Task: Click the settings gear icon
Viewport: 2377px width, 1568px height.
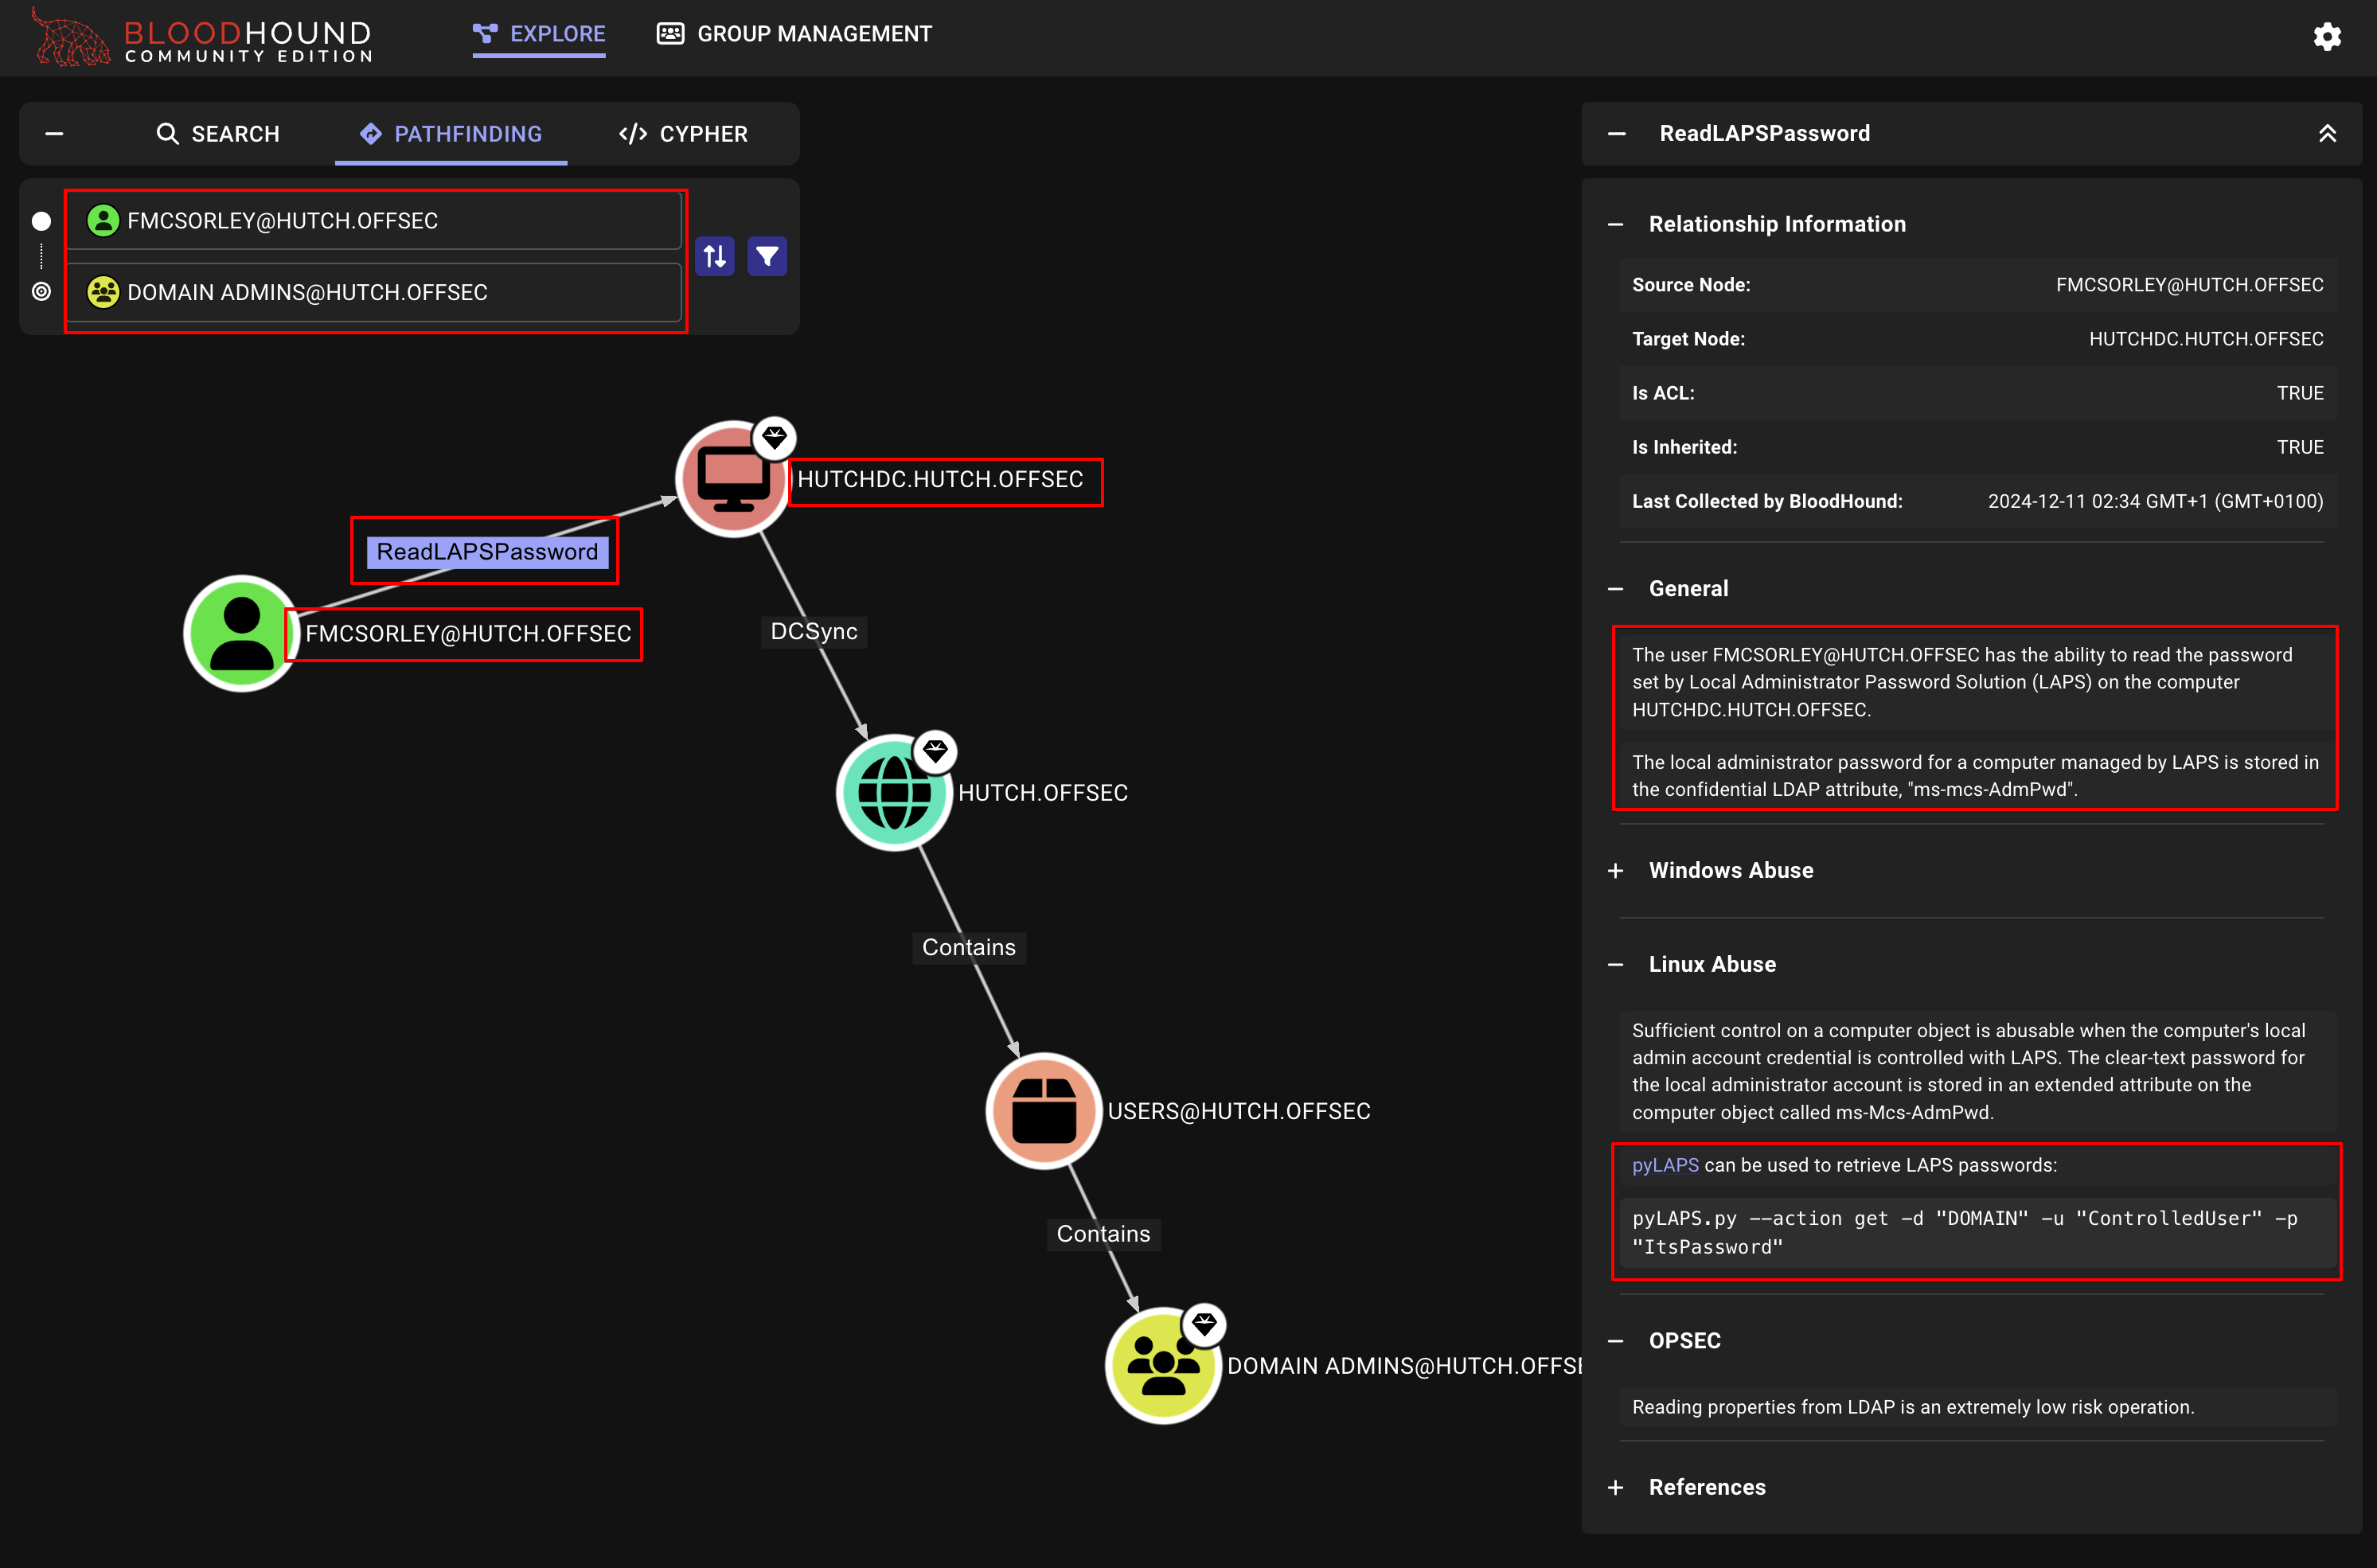Action: [2326, 36]
